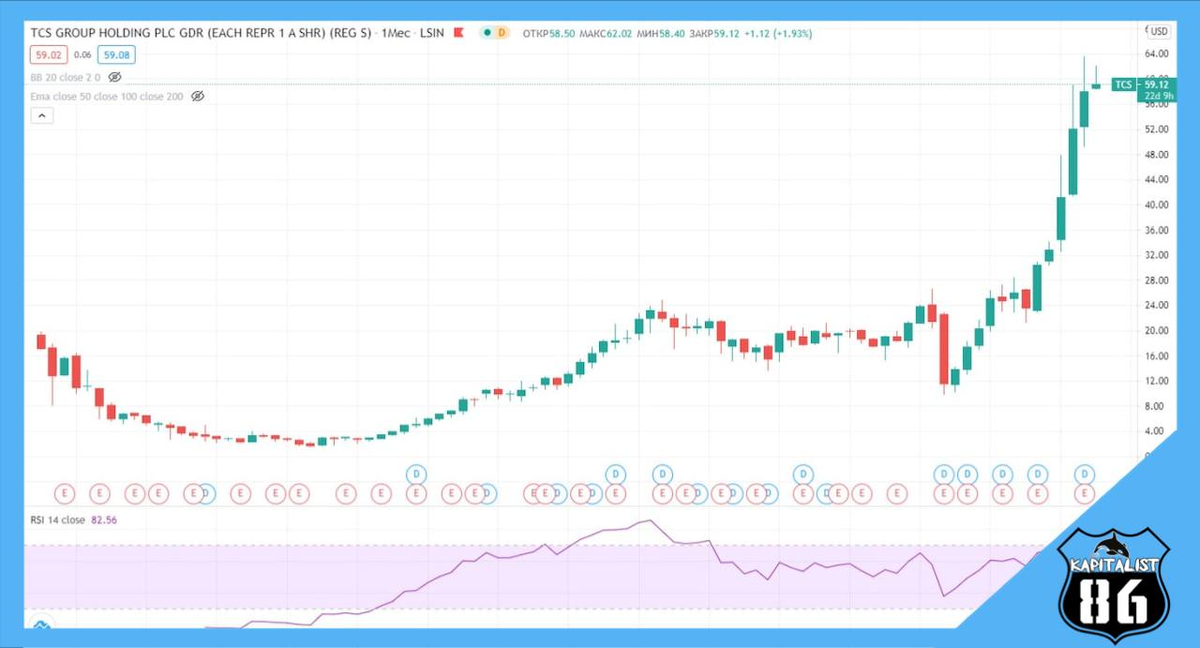Image resolution: width=1200 pixels, height=648 pixels.
Task: Click the orange D data delay badge
Action: [501, 33]
